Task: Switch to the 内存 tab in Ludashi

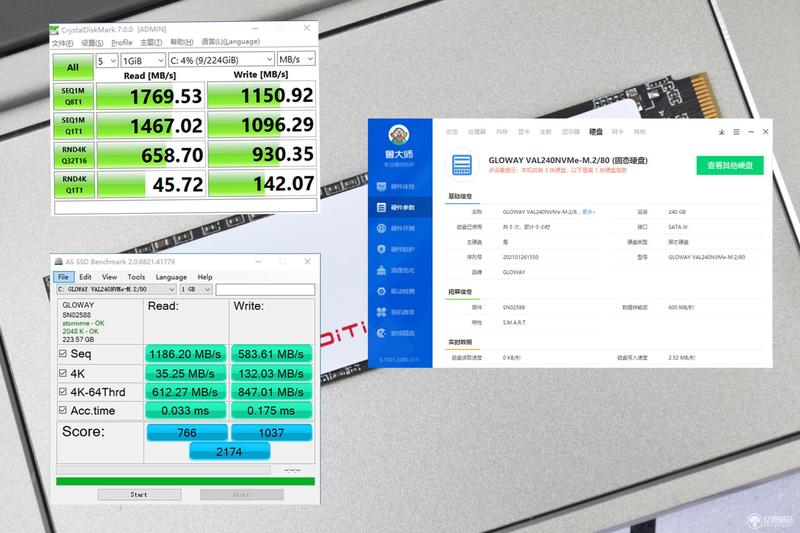Action: [x=502, y=132]
